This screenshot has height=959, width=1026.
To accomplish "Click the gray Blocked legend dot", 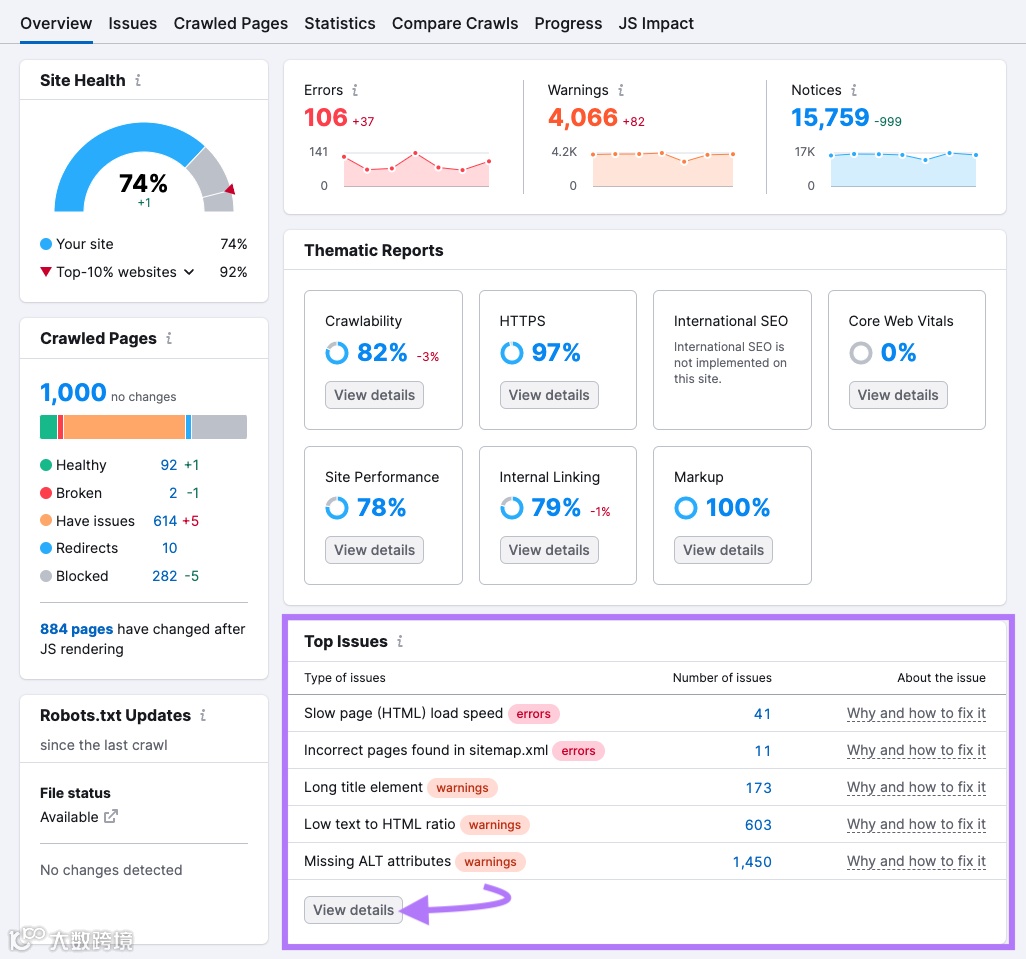I will pos(46,576).
